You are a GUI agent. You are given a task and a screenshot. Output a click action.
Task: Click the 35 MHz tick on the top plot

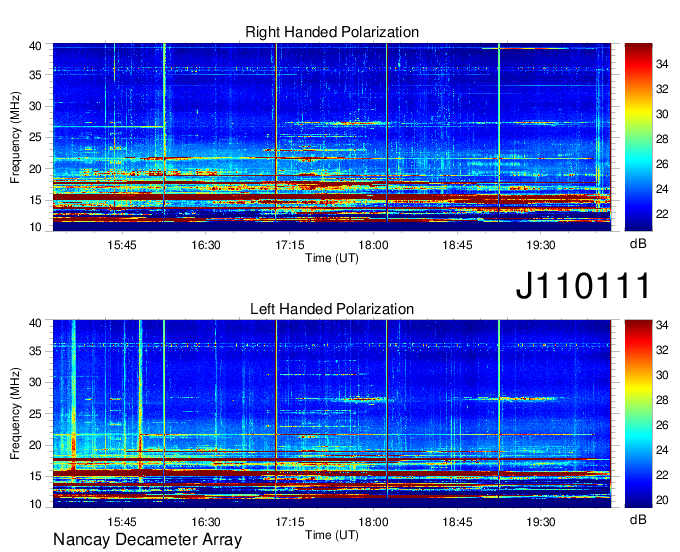[35, 75]
